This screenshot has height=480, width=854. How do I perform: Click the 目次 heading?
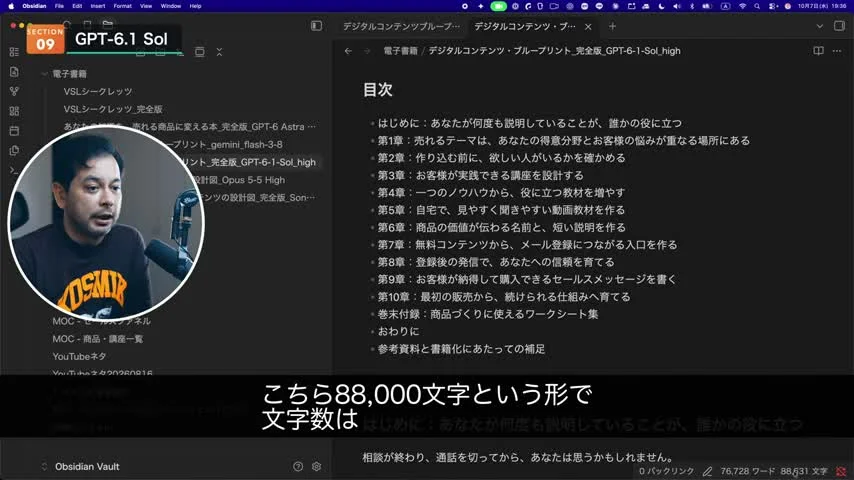tap(377, 89)
